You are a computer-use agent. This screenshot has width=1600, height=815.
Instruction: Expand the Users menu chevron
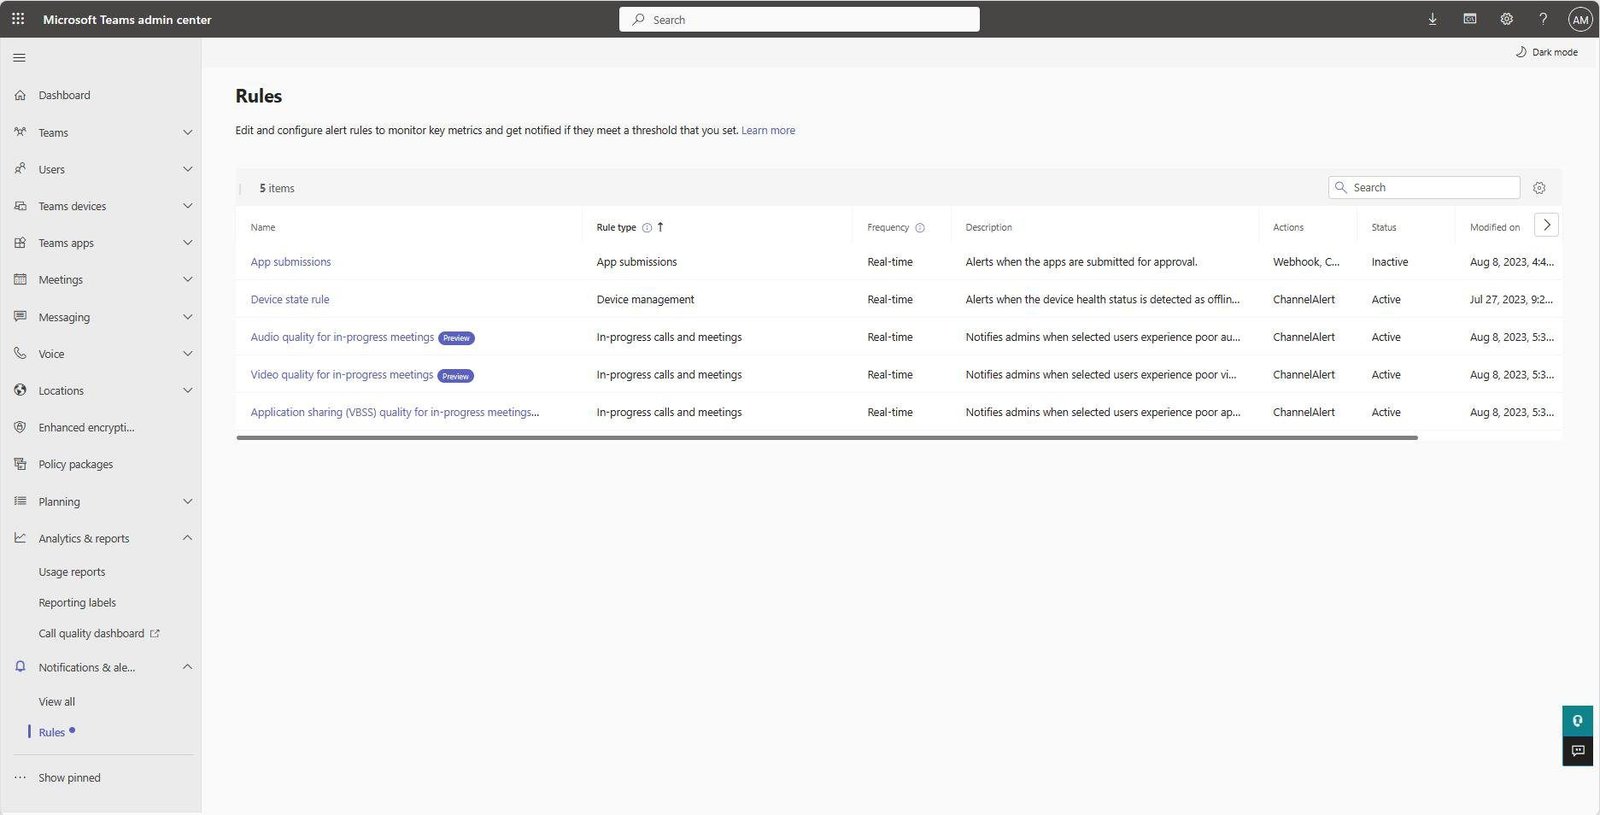[187, 169]
